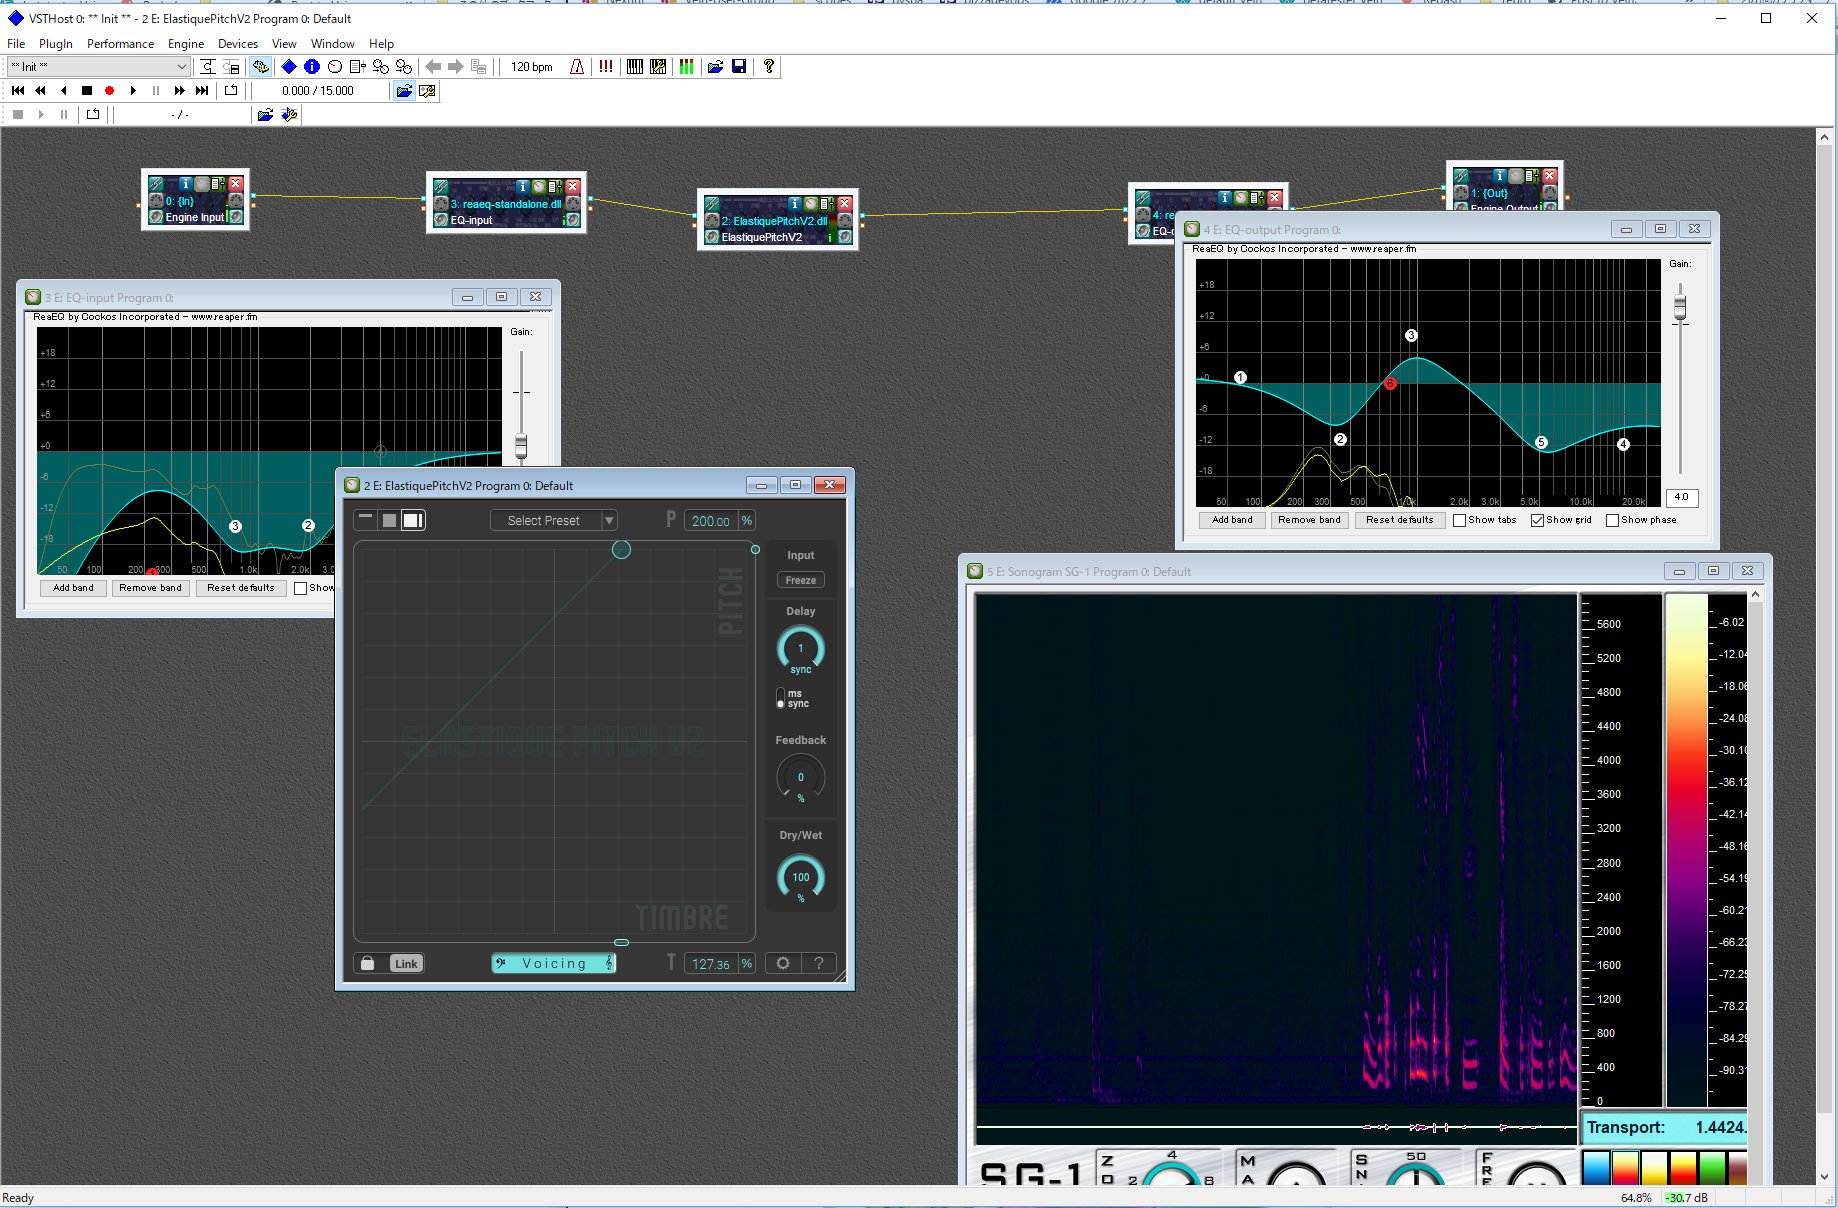
Task: Click the padlock icon in ElastiquePitch window
Action: [x=367, y=963]
